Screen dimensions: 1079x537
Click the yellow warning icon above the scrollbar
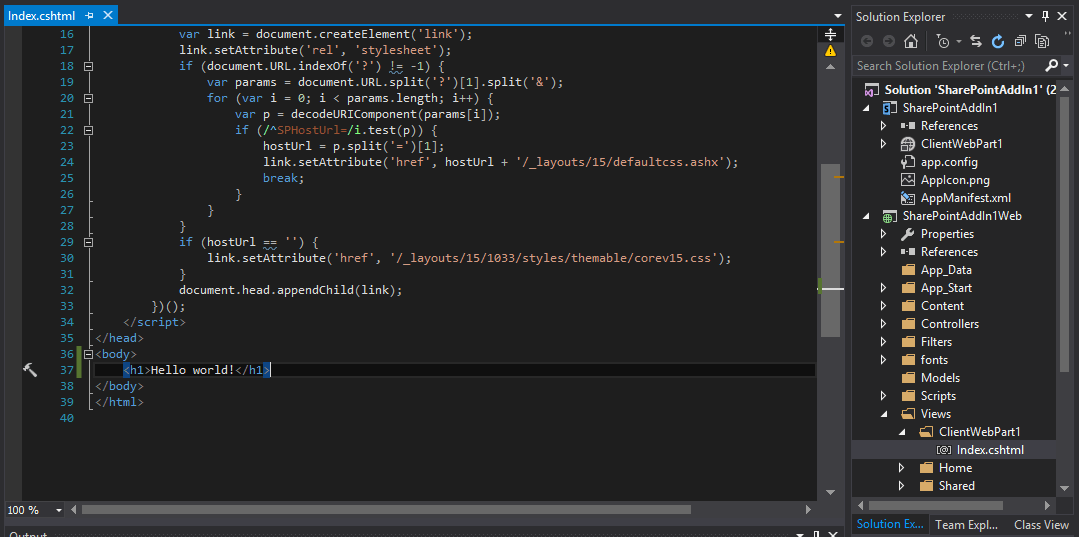[831, 50]
